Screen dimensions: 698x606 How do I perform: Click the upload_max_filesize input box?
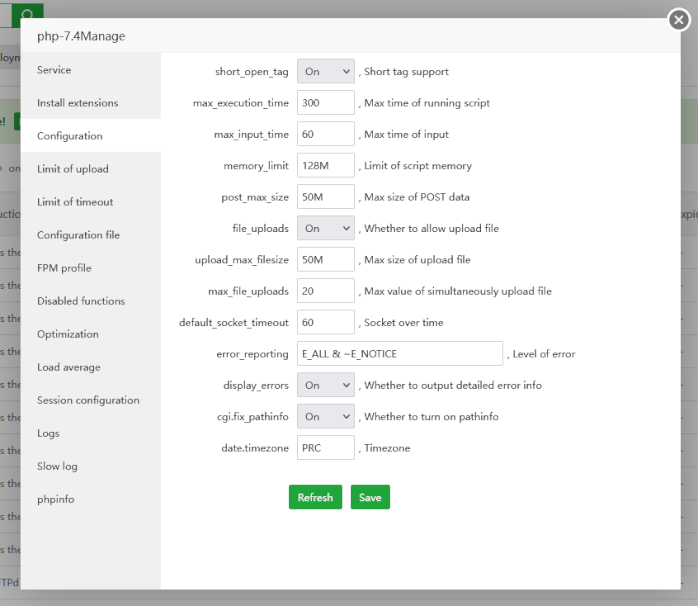click(326, 260)
